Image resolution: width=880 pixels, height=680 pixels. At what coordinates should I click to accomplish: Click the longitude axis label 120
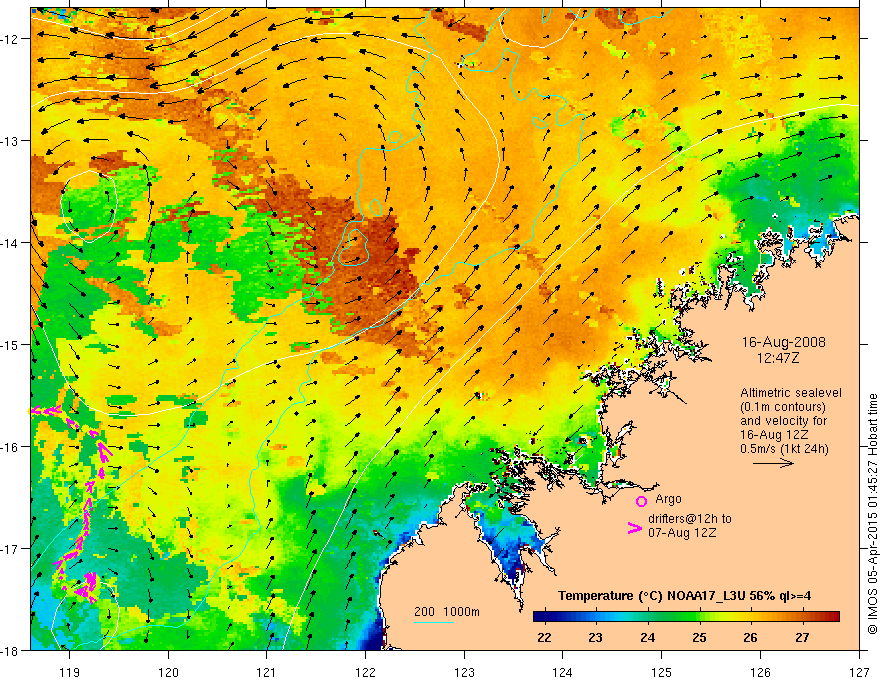pos(168,672)
